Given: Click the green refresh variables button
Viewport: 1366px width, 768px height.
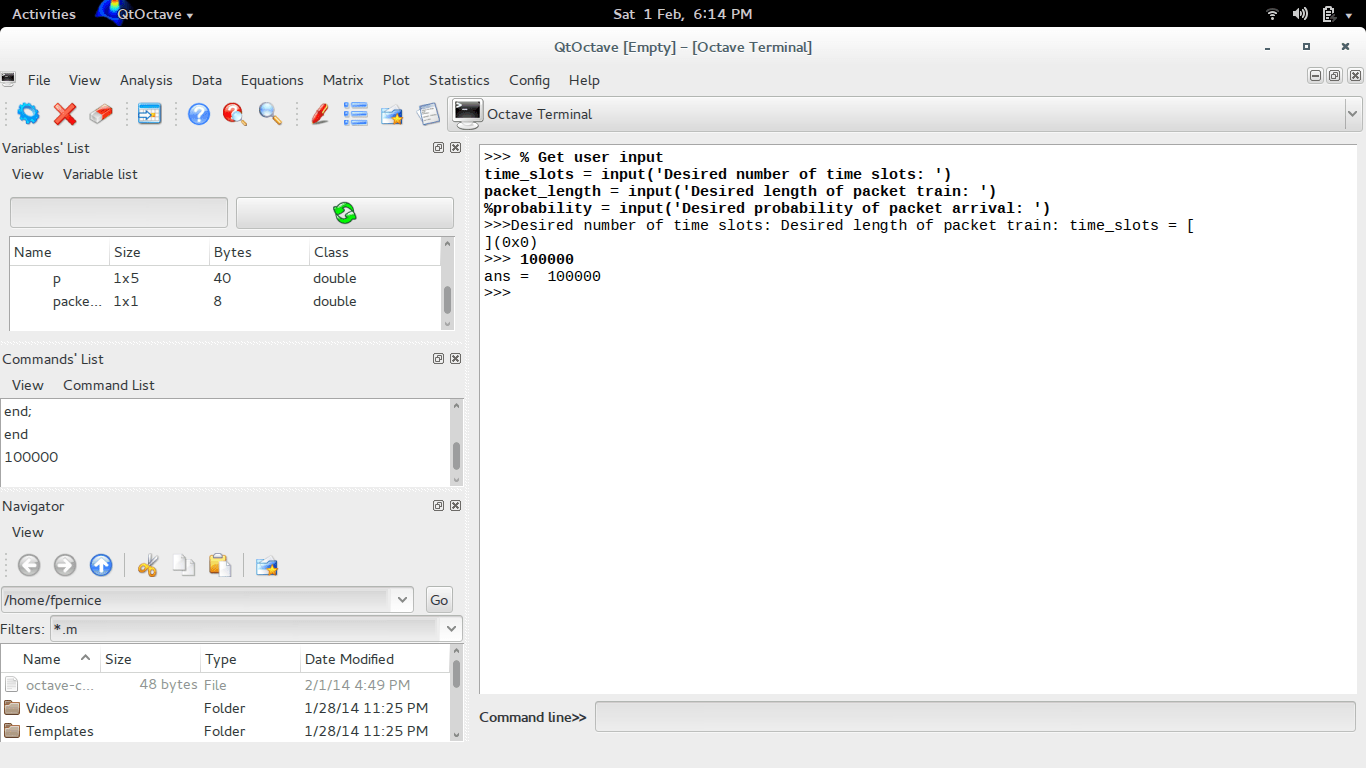Looking at the screenshot, I should [x=345, y=212].
